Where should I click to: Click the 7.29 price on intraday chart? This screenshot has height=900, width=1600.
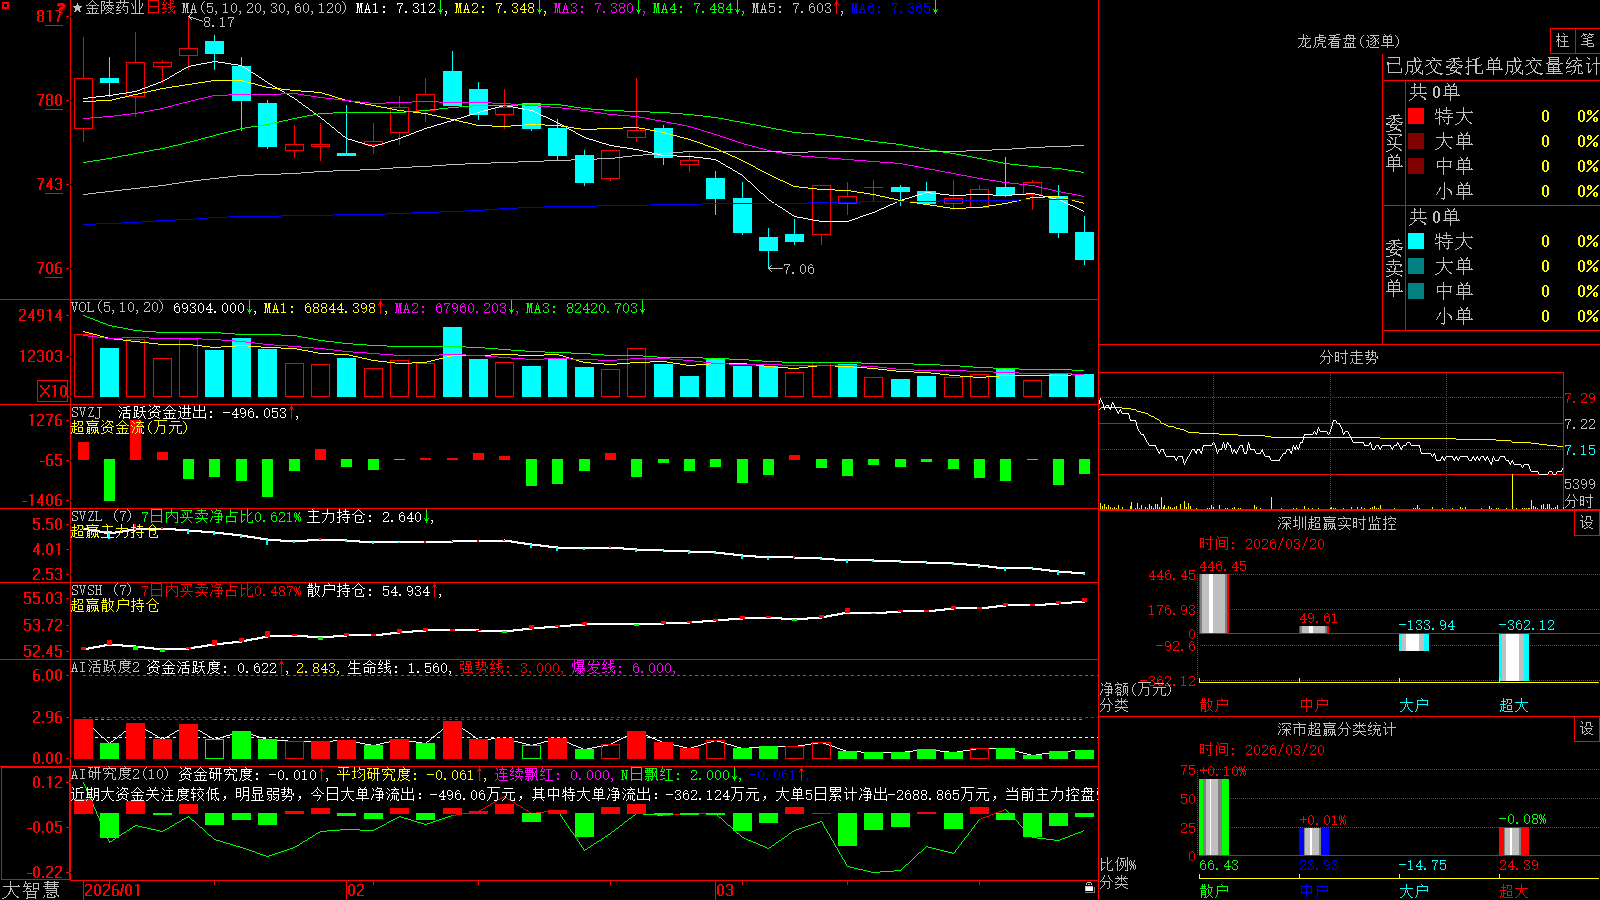(1580, 398)
